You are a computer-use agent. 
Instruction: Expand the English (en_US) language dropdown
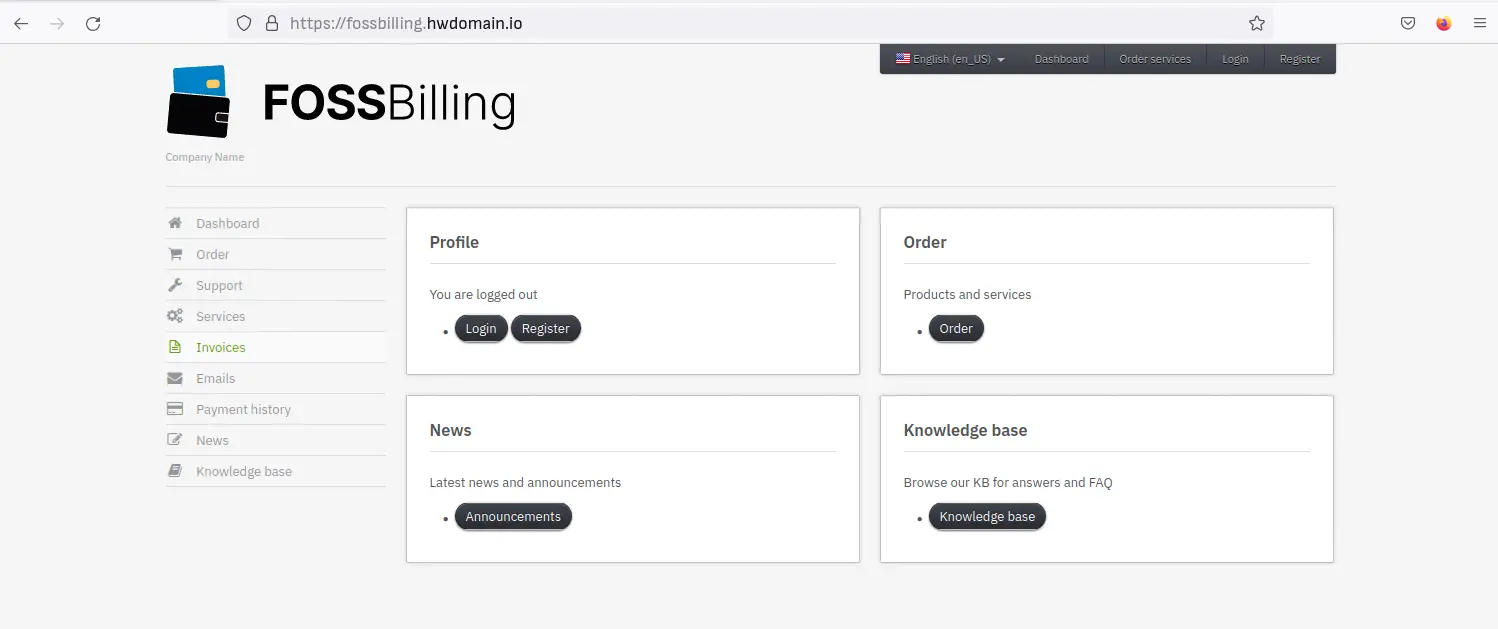[951, 59]
